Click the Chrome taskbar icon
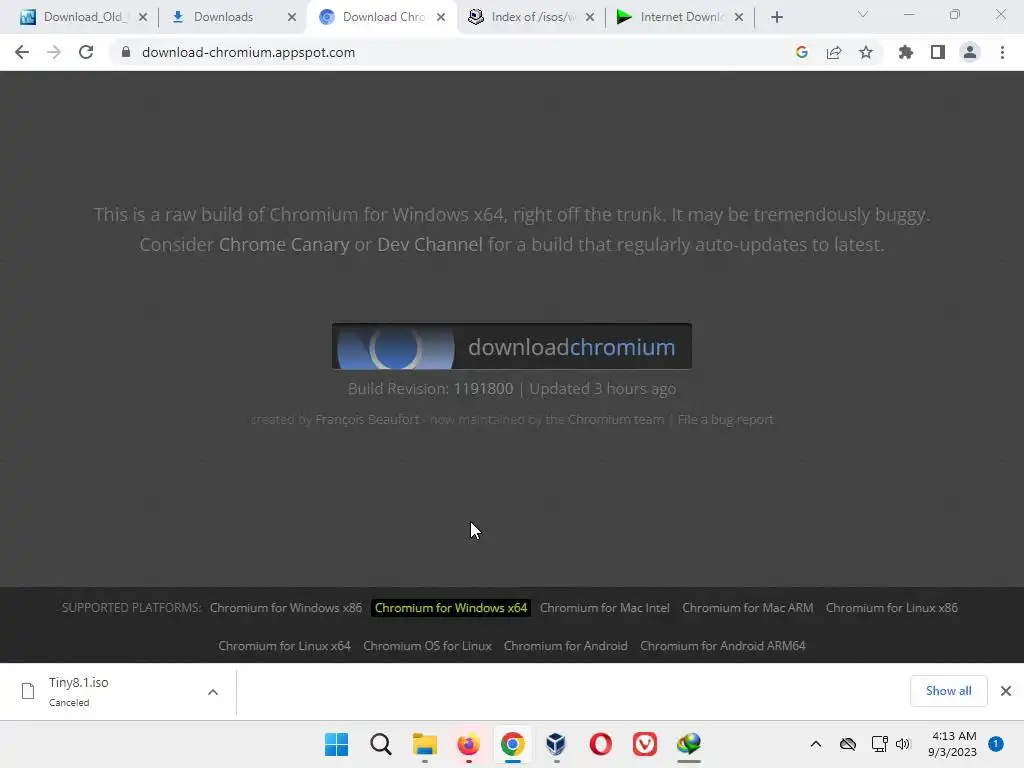The height and width of the screenshot is (768, 1024). pyautogui.click(x=513, y=744)
